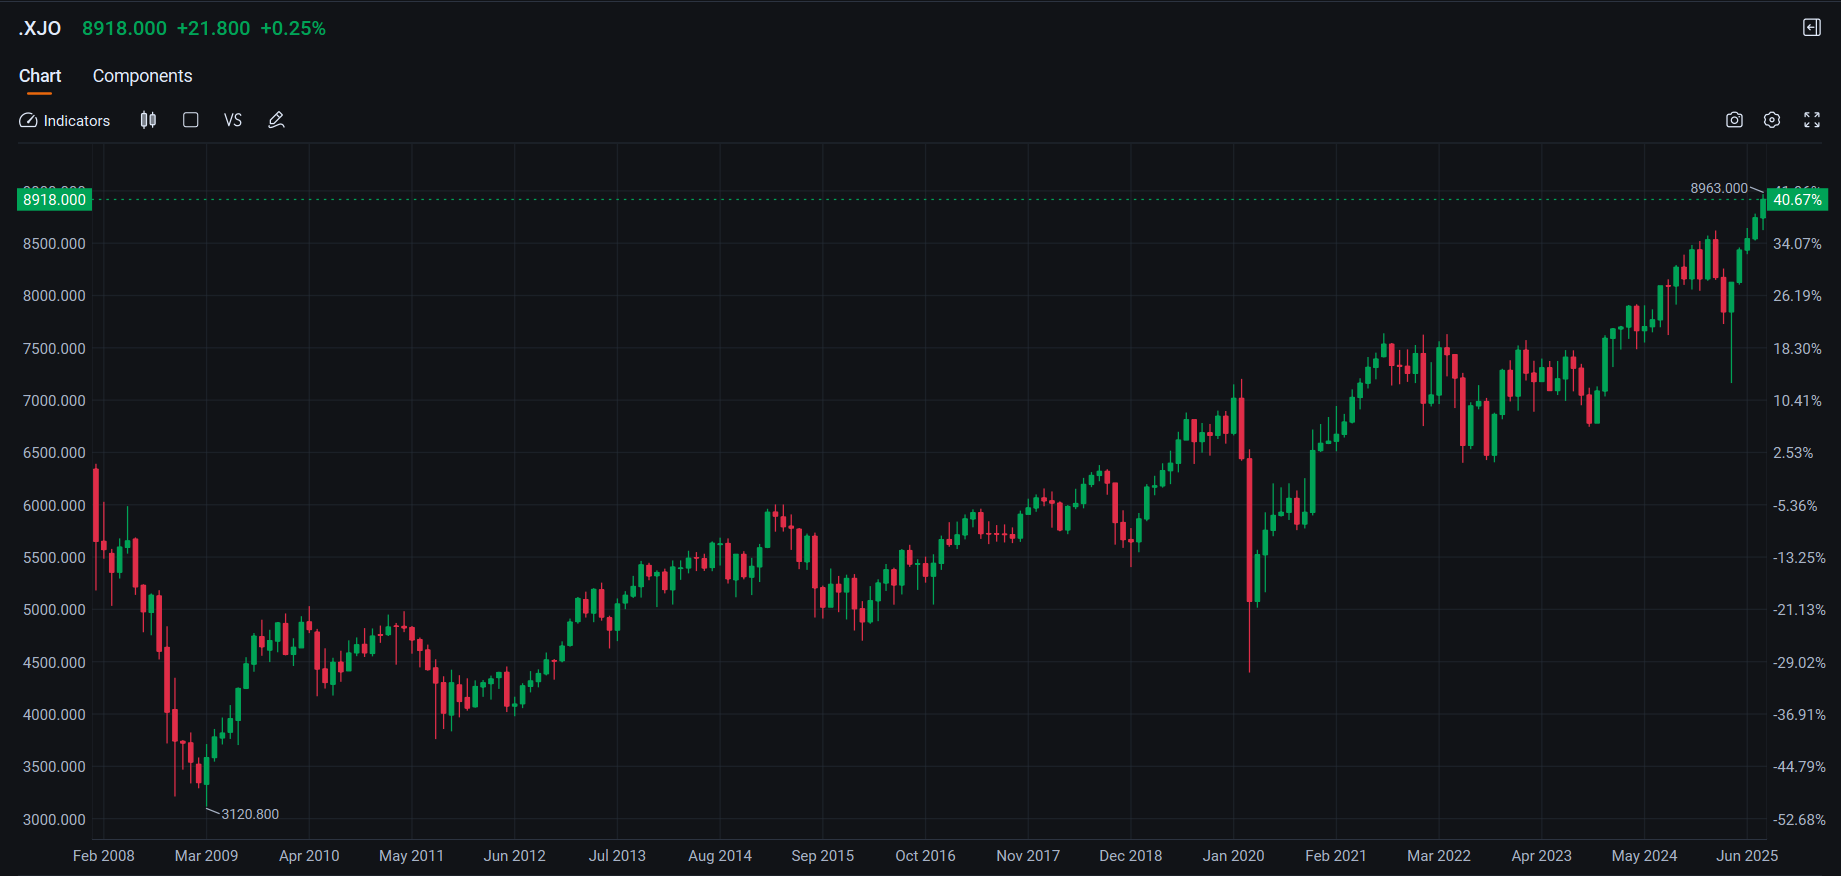Take a chart snapshot with camera icon
The image size is (1841, 876).
(1734, 120)
